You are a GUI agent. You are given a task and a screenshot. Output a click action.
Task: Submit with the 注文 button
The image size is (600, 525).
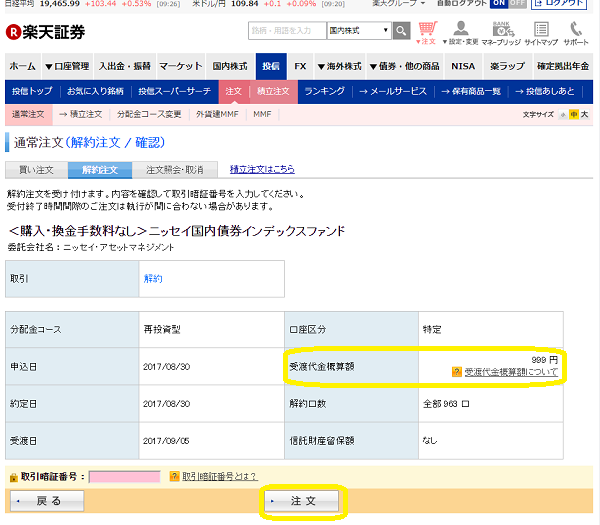(302, 501)
